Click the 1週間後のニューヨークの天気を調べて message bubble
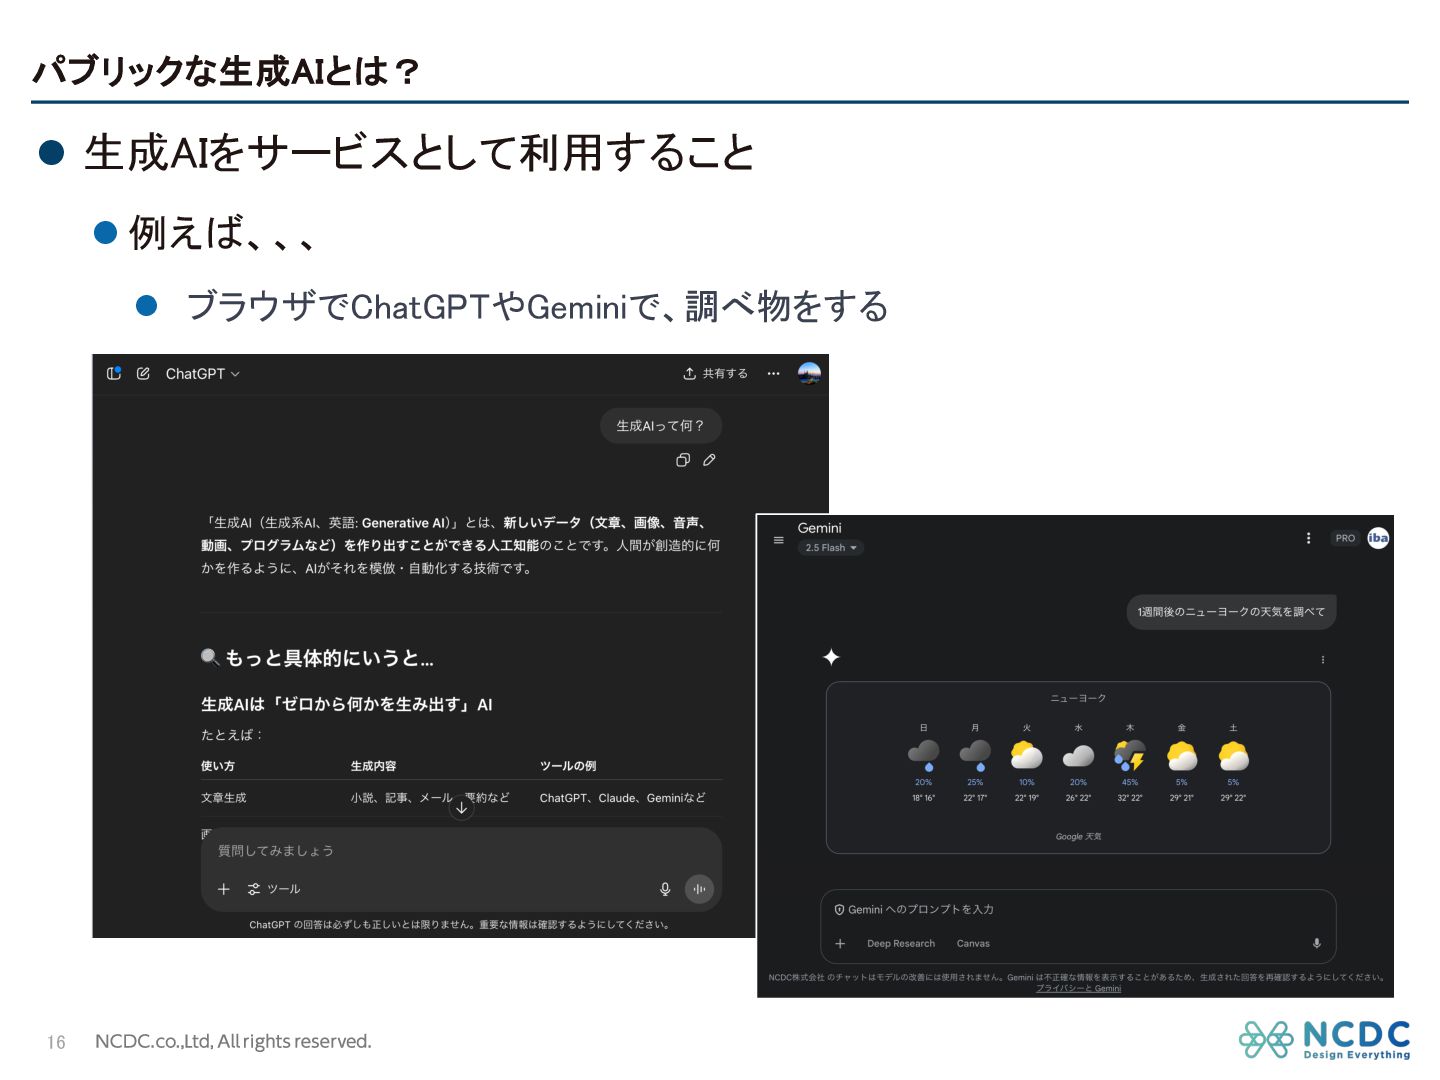 [x=1231, y=612]
